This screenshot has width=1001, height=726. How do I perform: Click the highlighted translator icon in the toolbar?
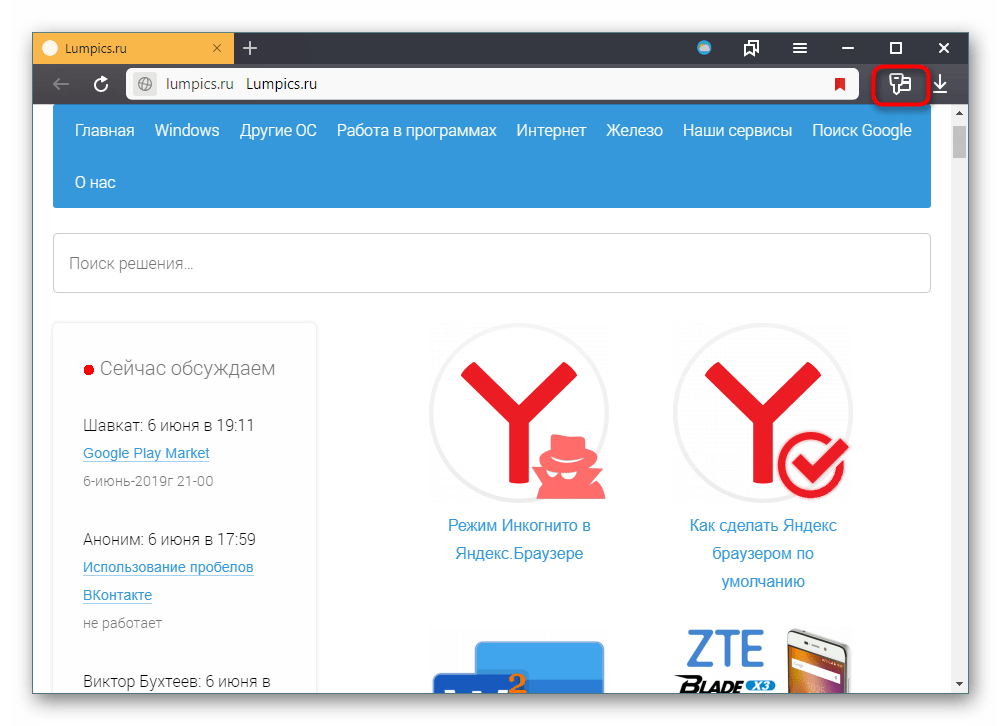(901, 85)
